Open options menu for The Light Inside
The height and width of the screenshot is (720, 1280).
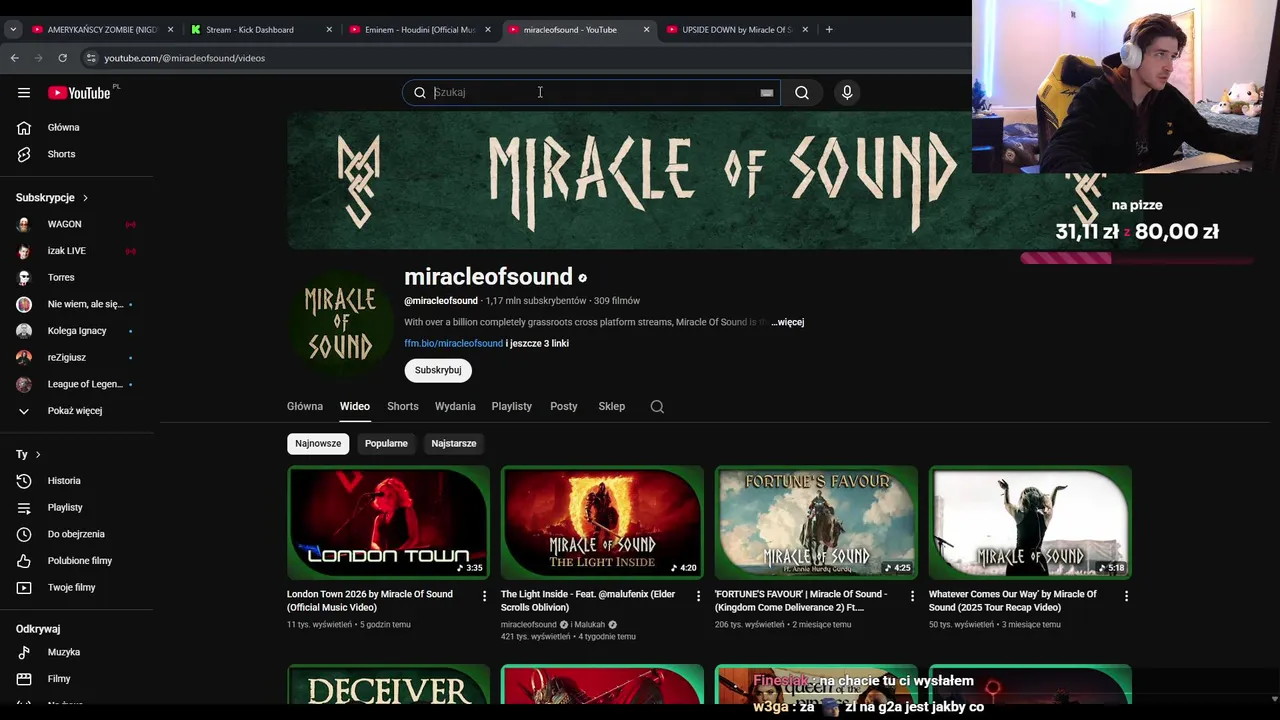[698, 596]
